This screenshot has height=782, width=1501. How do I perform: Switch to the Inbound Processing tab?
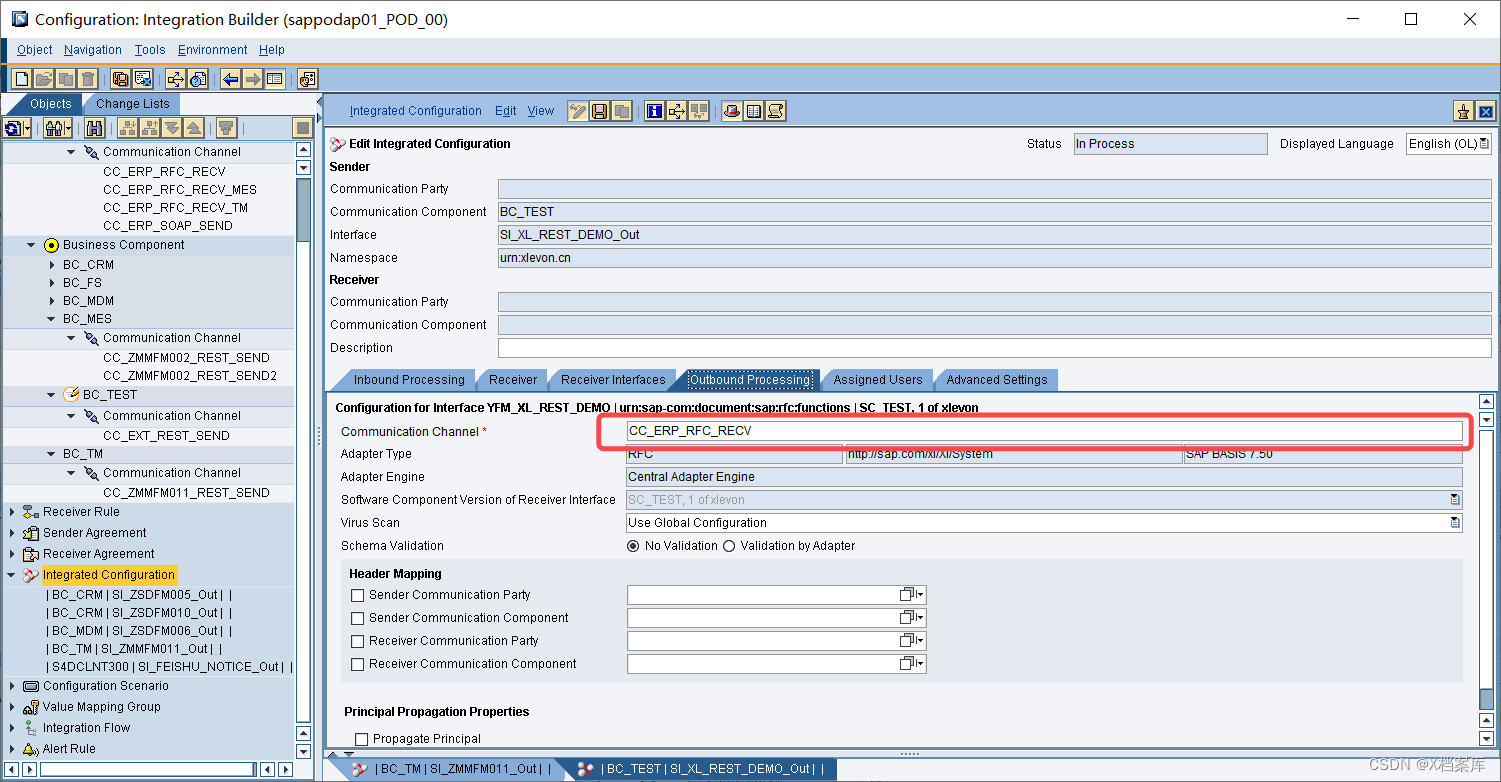pyautogui.click(x=409, y=380)
